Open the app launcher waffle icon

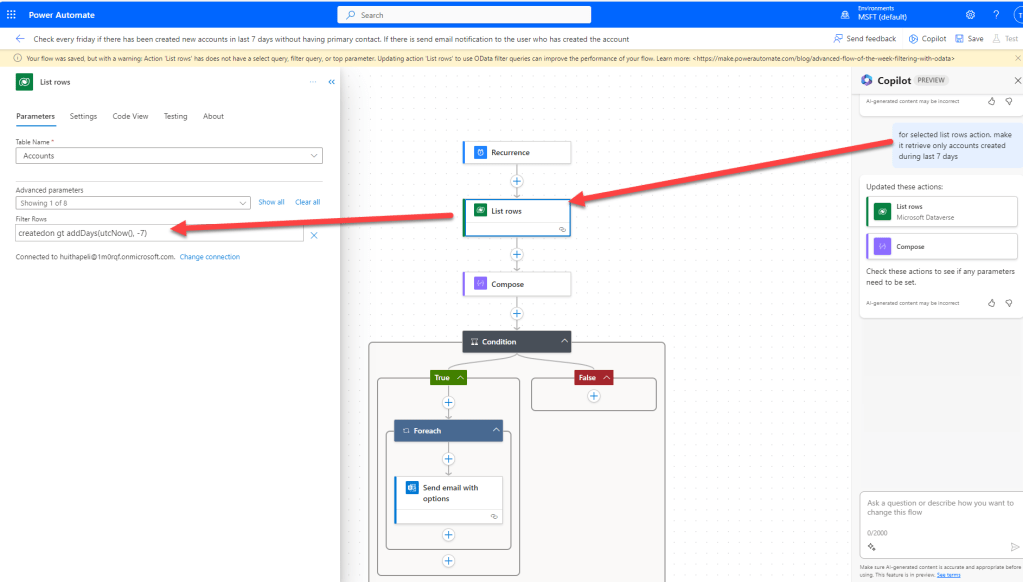click(11, 15)
